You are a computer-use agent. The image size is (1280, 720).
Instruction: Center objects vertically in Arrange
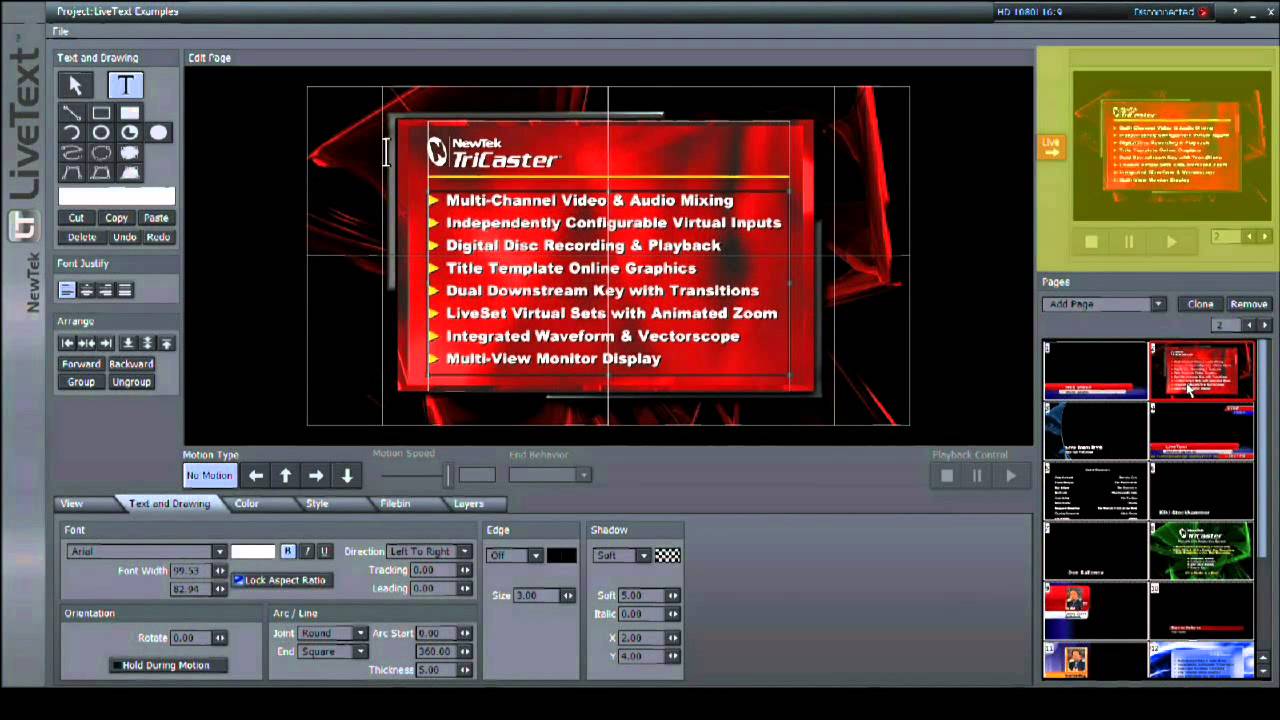click(148, 343)
